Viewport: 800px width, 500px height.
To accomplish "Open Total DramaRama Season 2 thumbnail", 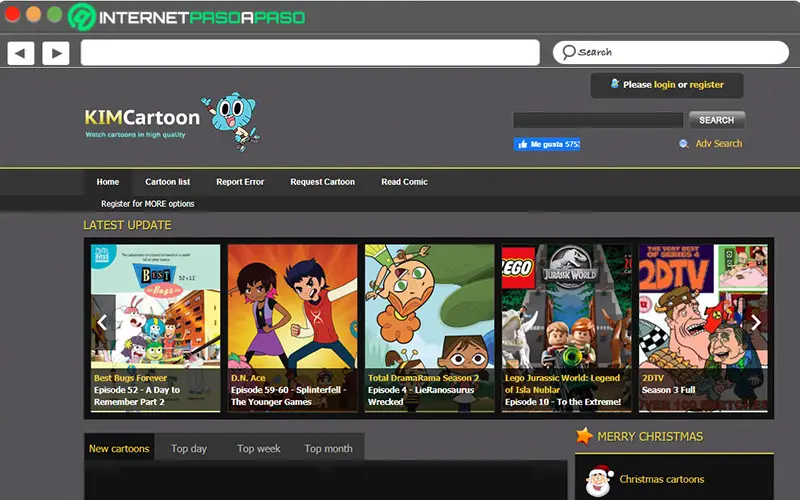I will 430,328.
